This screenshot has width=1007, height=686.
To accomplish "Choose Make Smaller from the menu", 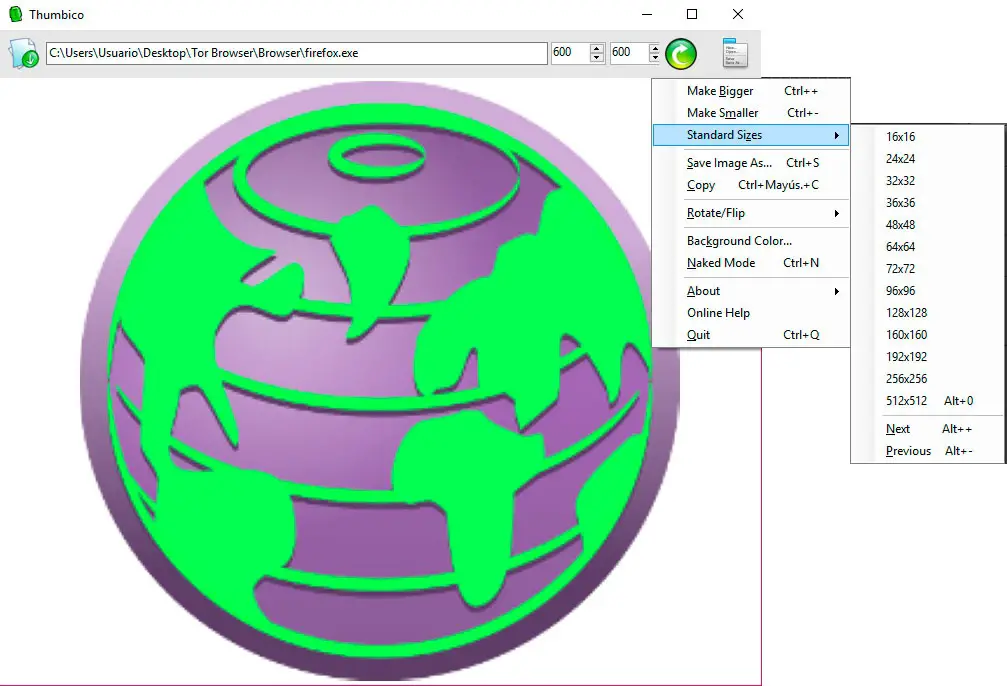I will (751, 113).
